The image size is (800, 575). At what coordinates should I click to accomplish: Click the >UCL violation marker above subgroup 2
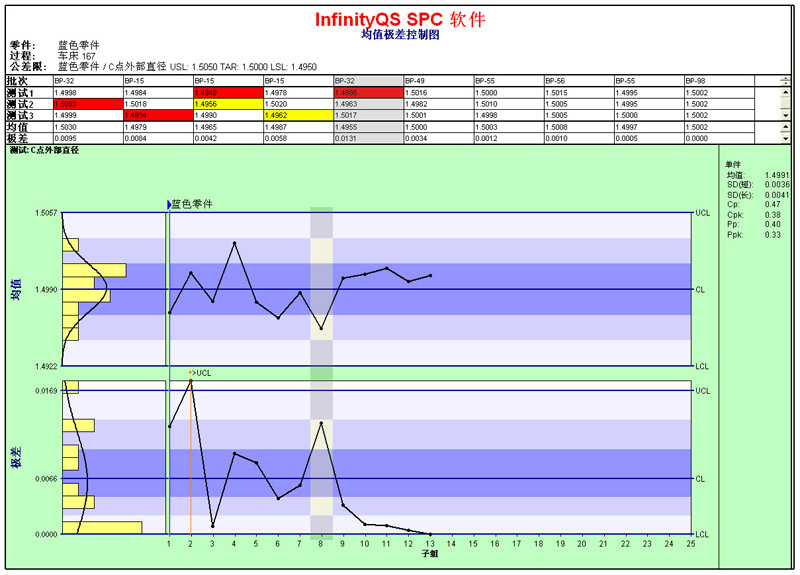click(199, 373)
